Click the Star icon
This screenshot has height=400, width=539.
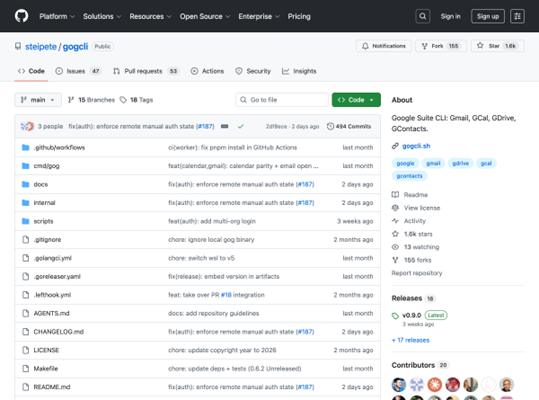coord(480,46)
